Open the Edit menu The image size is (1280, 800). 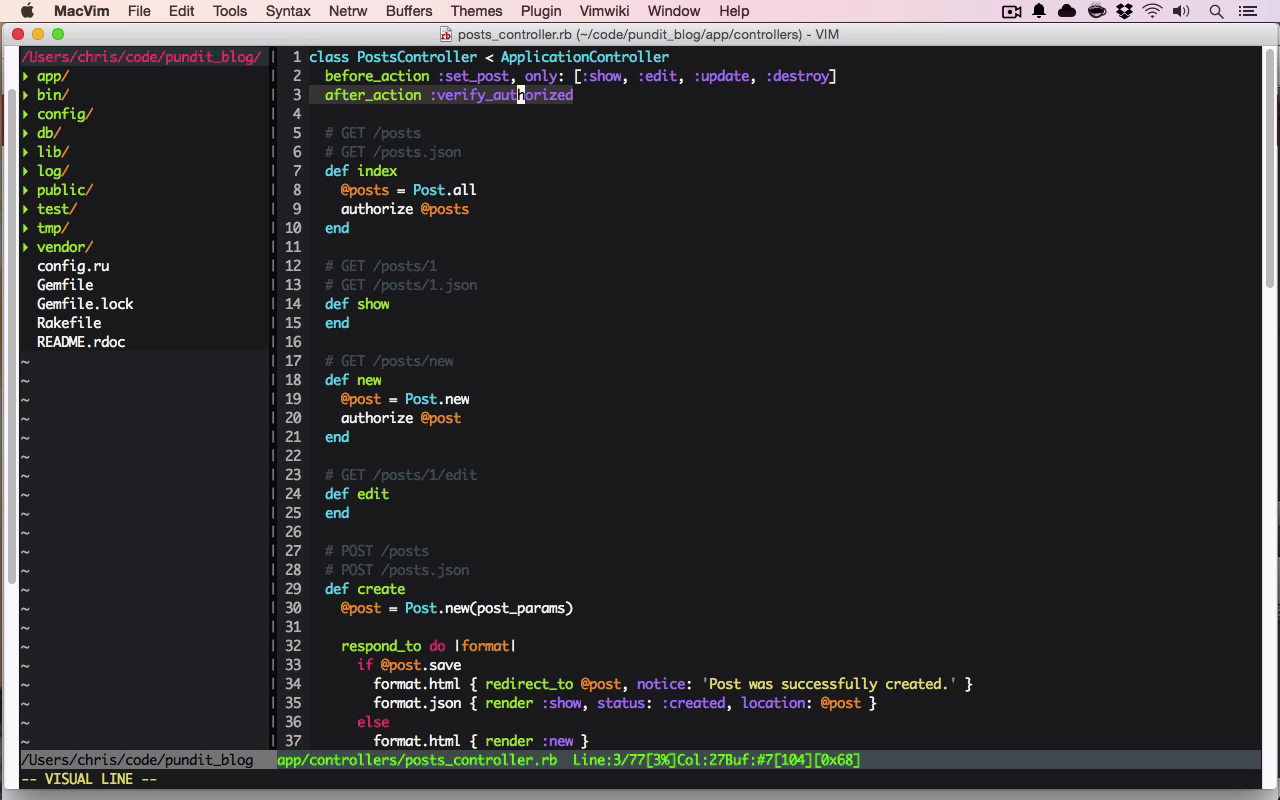181,11
